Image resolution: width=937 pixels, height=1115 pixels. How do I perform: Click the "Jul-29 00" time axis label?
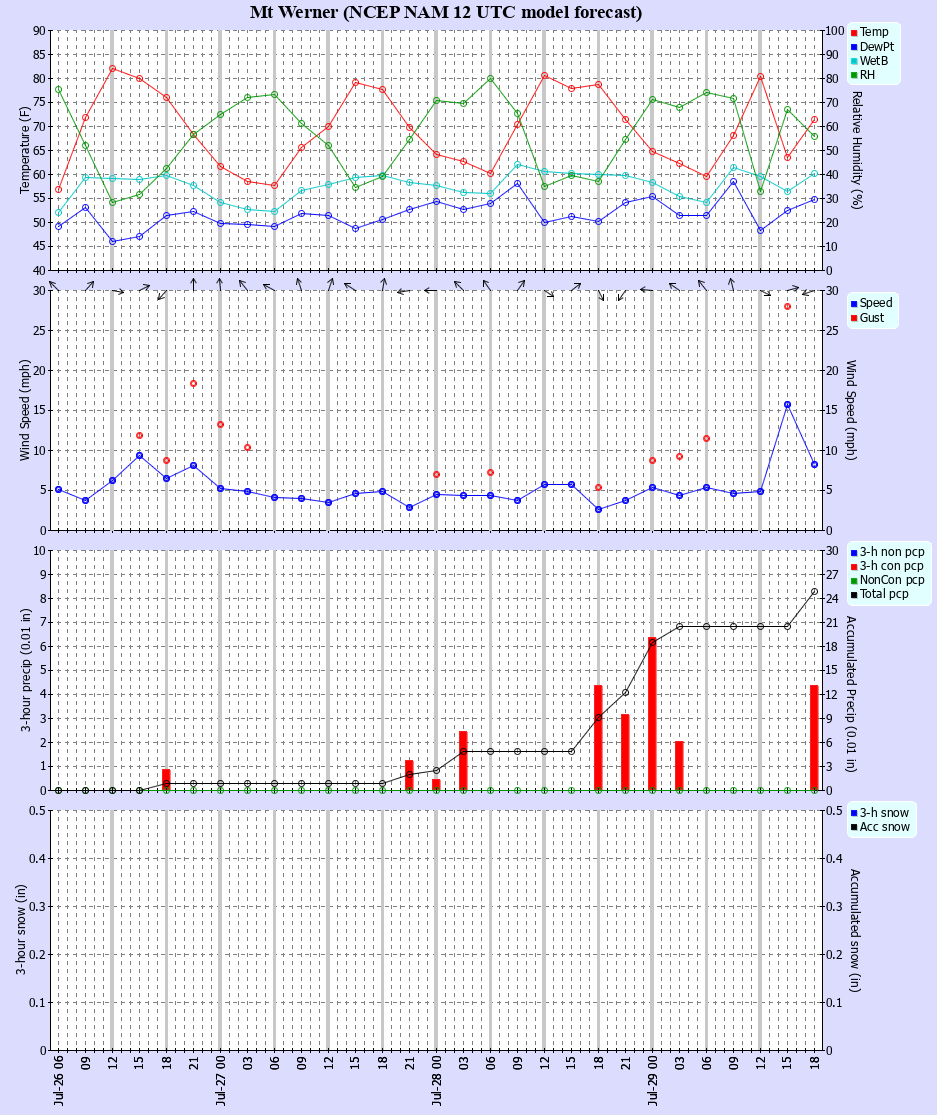[x=653, y=1081]
